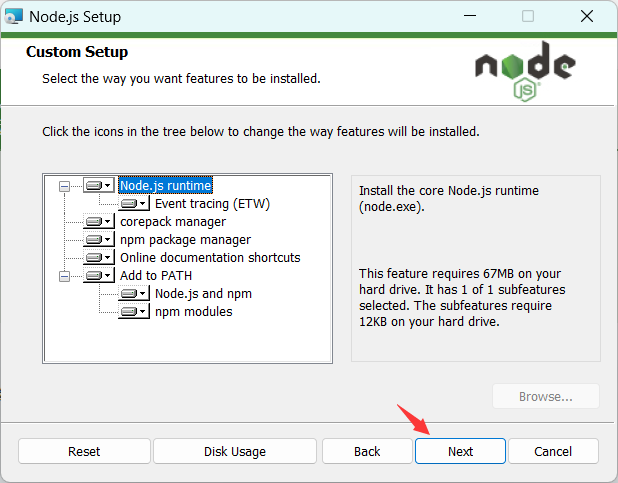Open install options for Add to PATH

[99, 275]
